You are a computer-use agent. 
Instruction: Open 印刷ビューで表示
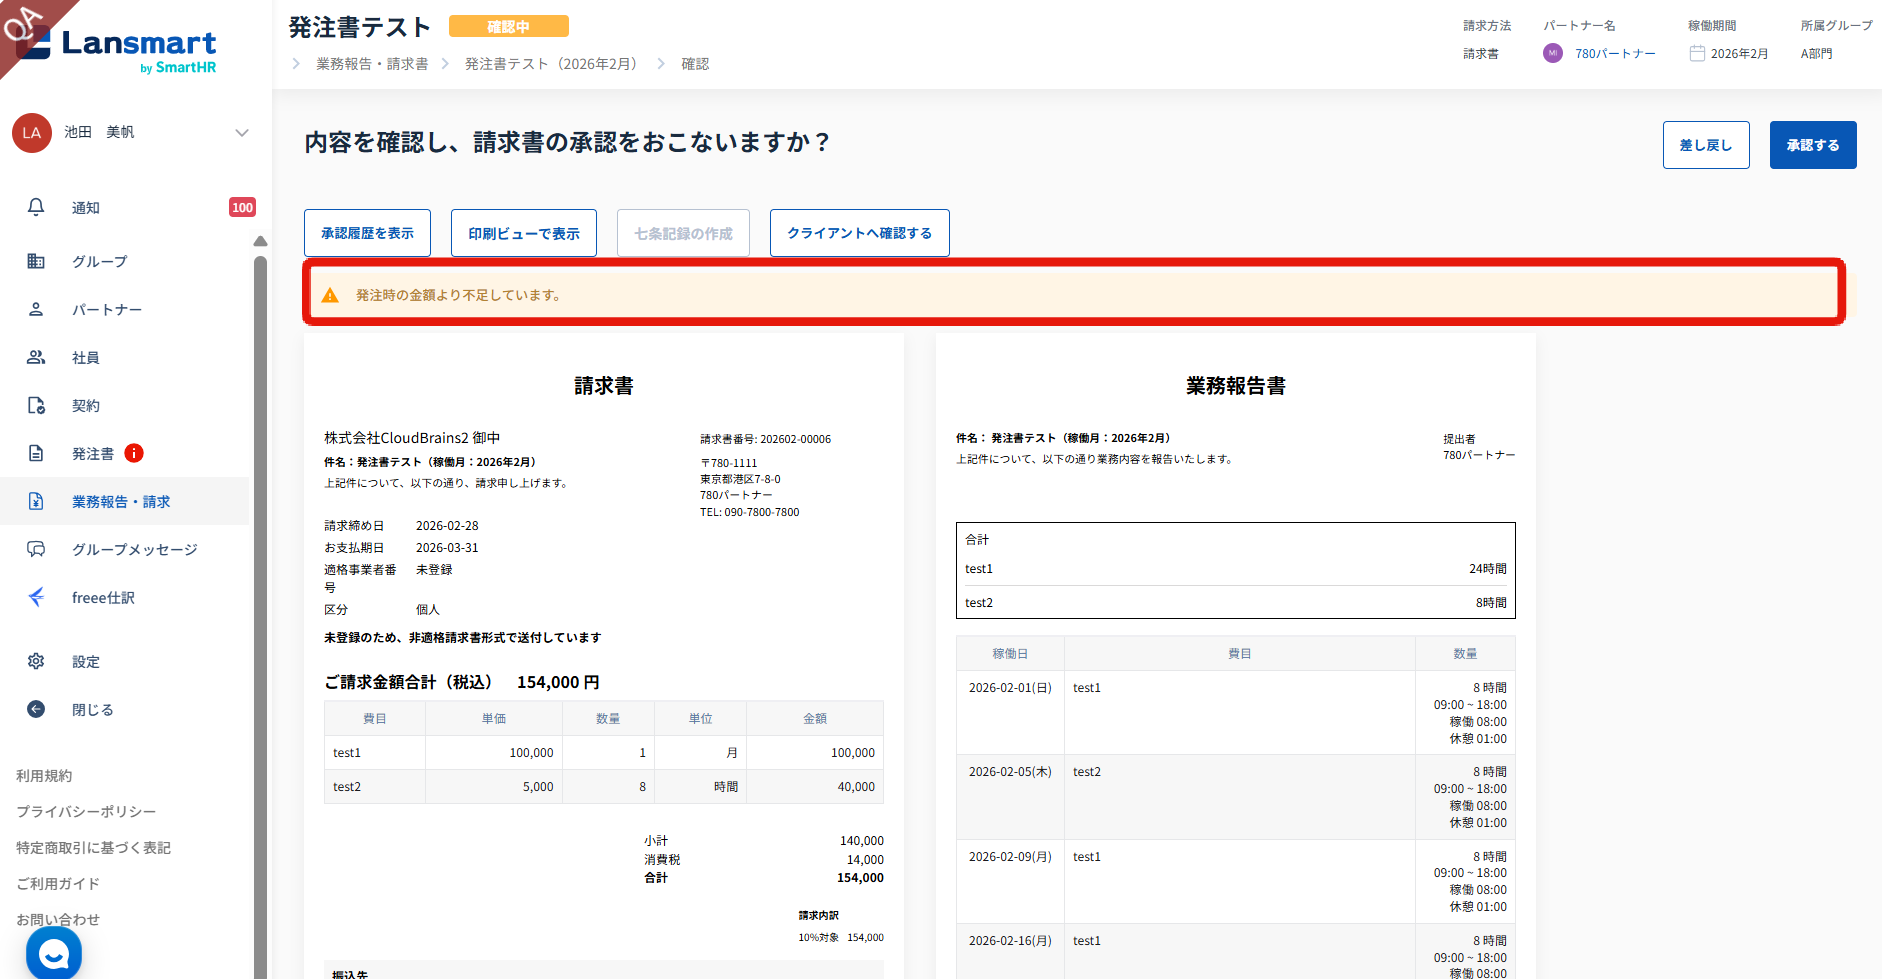523,233
